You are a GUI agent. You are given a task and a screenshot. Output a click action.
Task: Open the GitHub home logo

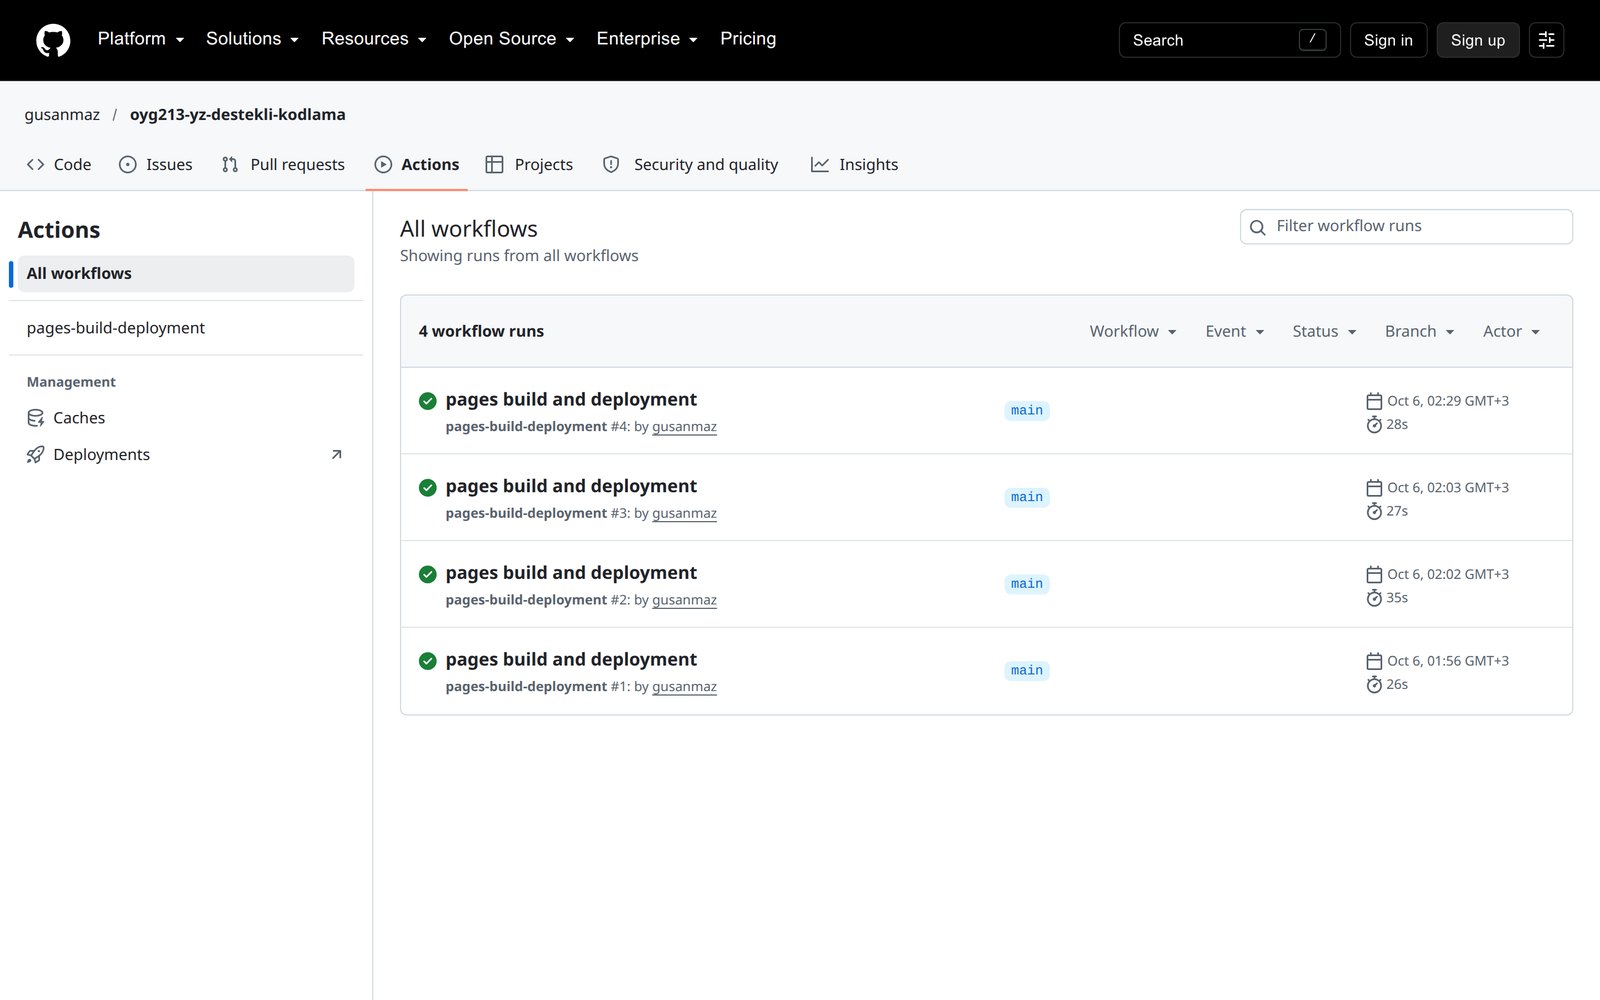(53, 40)
